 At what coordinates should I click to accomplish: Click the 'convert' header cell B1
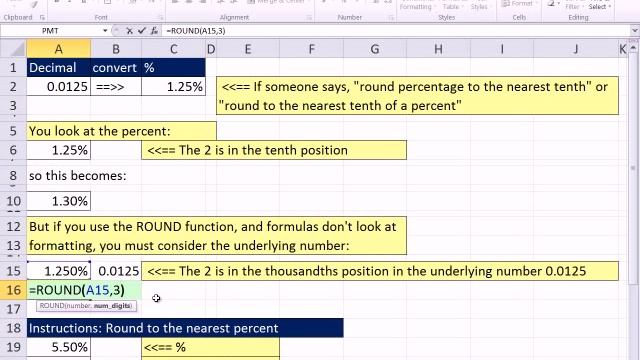tap(116, 67)
